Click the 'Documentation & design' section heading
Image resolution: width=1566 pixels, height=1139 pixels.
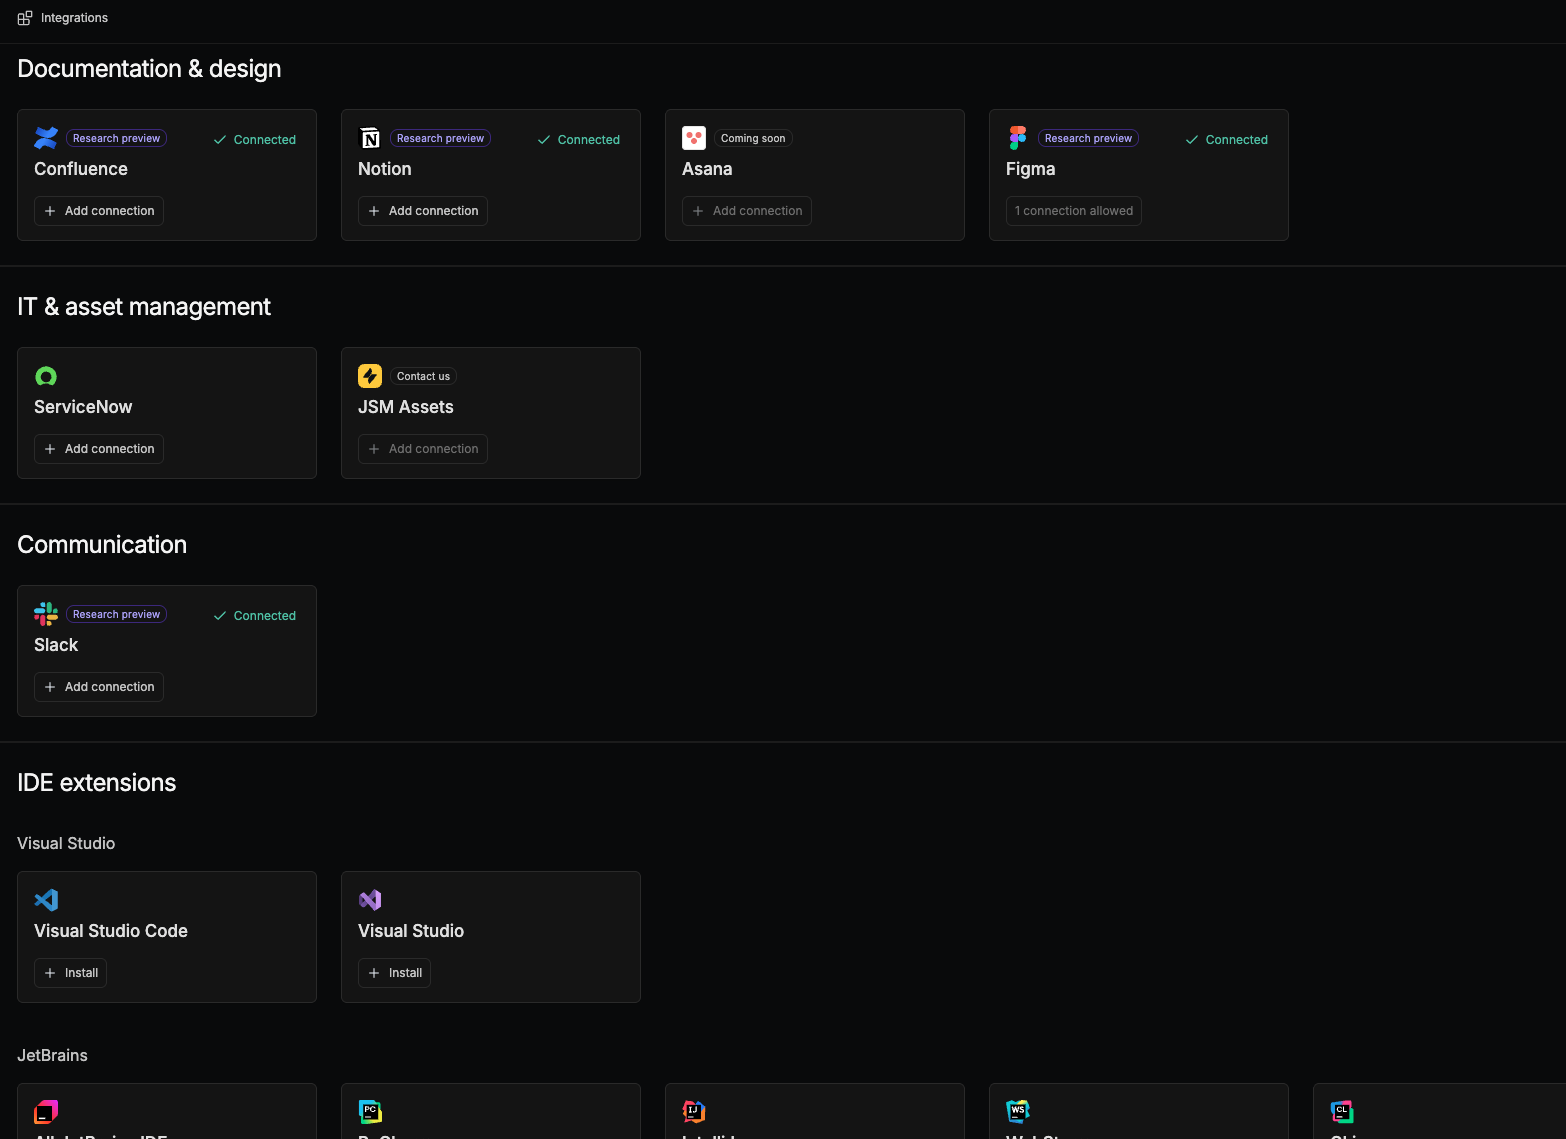[x=149, y=69]
